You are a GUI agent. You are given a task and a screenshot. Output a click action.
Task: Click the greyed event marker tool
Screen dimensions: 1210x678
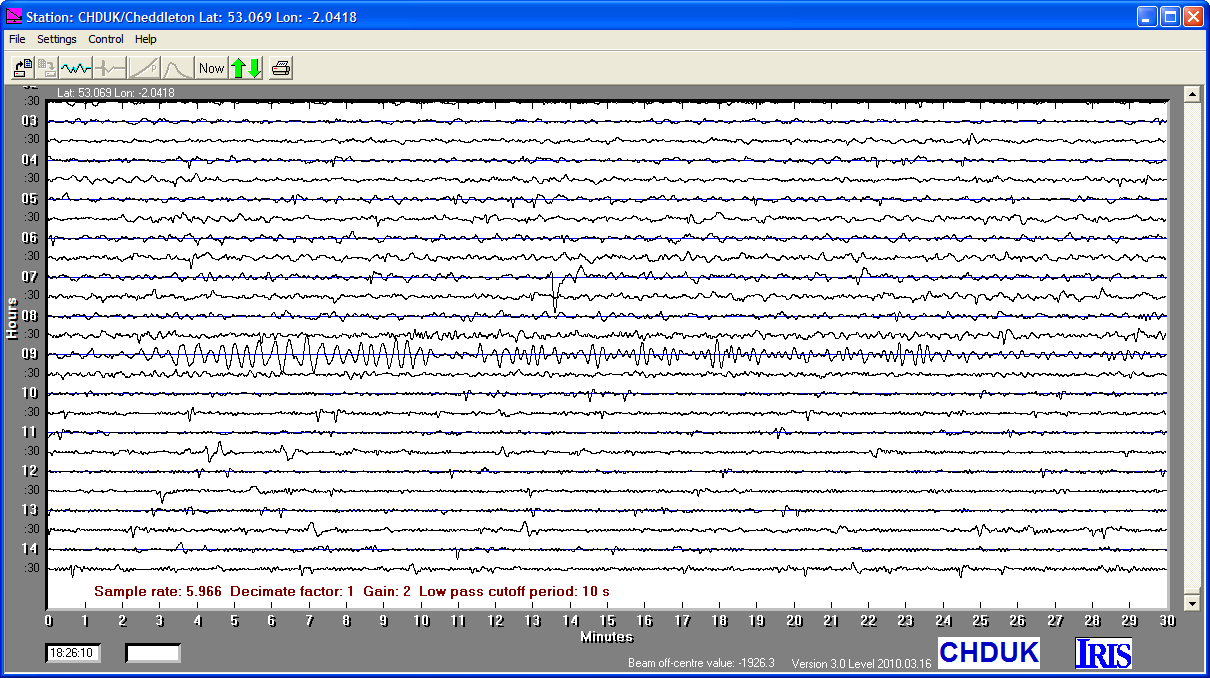pos(110,68)
